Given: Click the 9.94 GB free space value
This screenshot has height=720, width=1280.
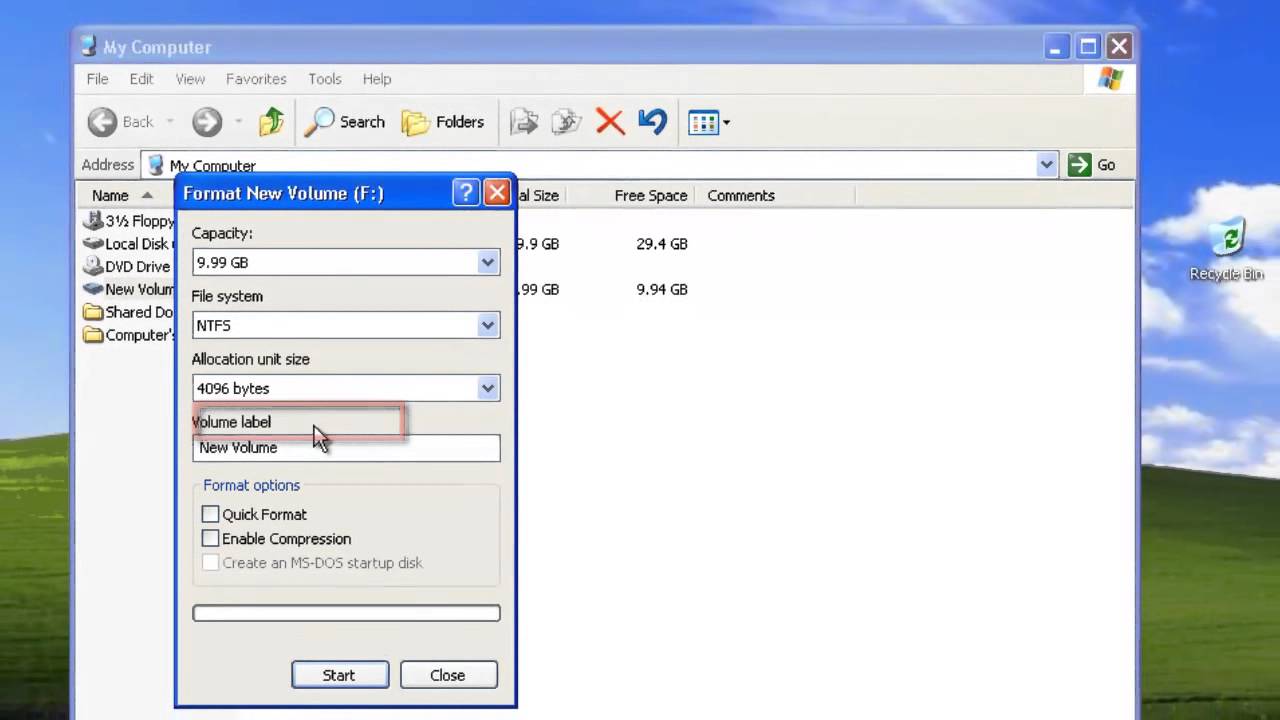Looking at the screenshot, I should click(662, 289).
